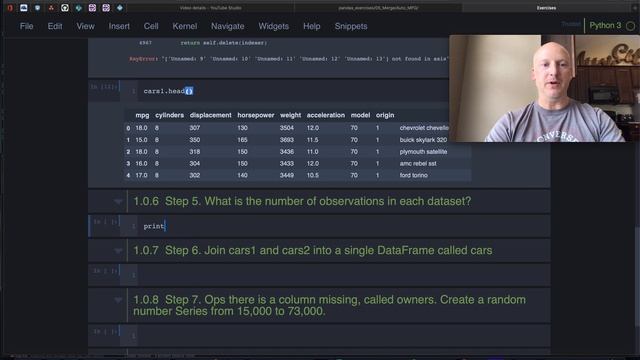This screenshot has height=360, width=640.
Task: Select the Exercises browser tab
Action: click(x=546, y=8)
